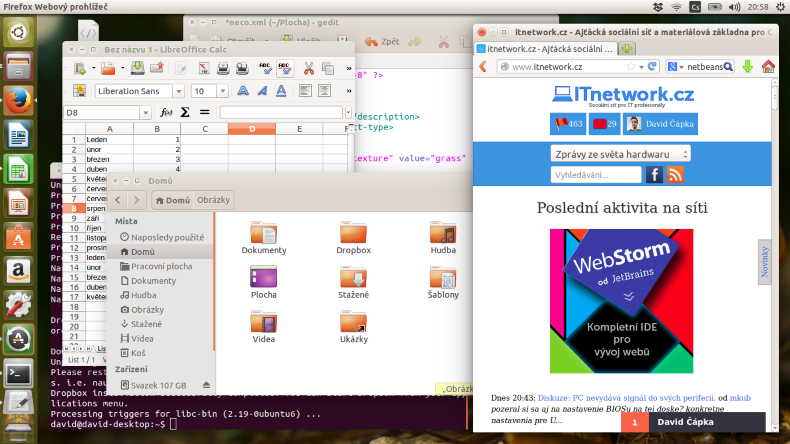The image size is (790, 444).
Task: Click the Save icon in Calc toolbar
Action: pos(137,68)
